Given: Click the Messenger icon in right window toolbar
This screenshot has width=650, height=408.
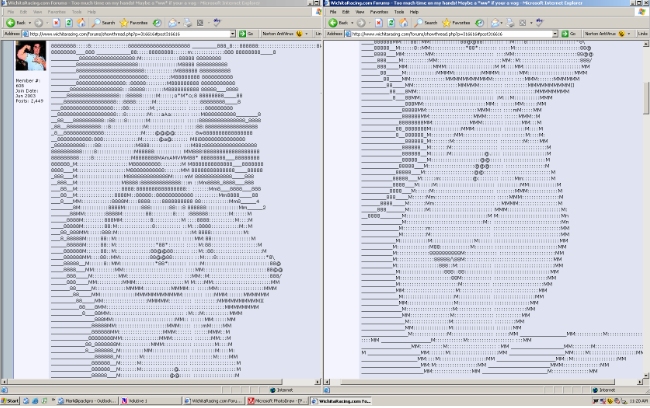Looking at the screenshot, I should pyautogui.click(x=539, y=22).
